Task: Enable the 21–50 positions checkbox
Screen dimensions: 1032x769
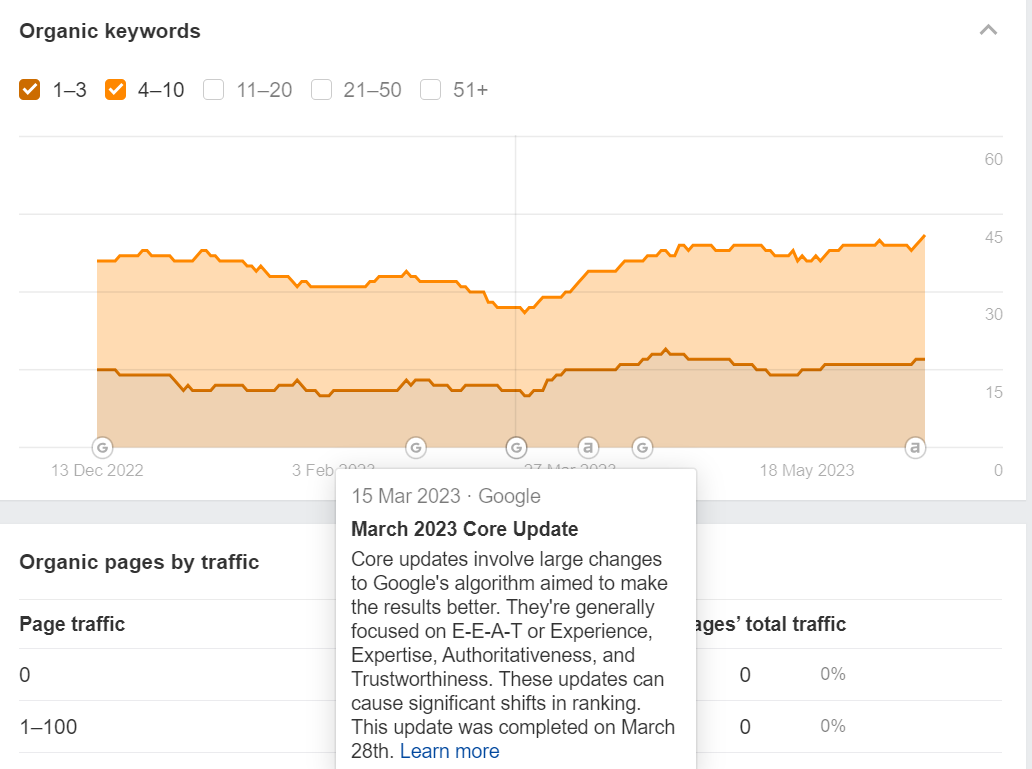Action: tap(321, 90)
